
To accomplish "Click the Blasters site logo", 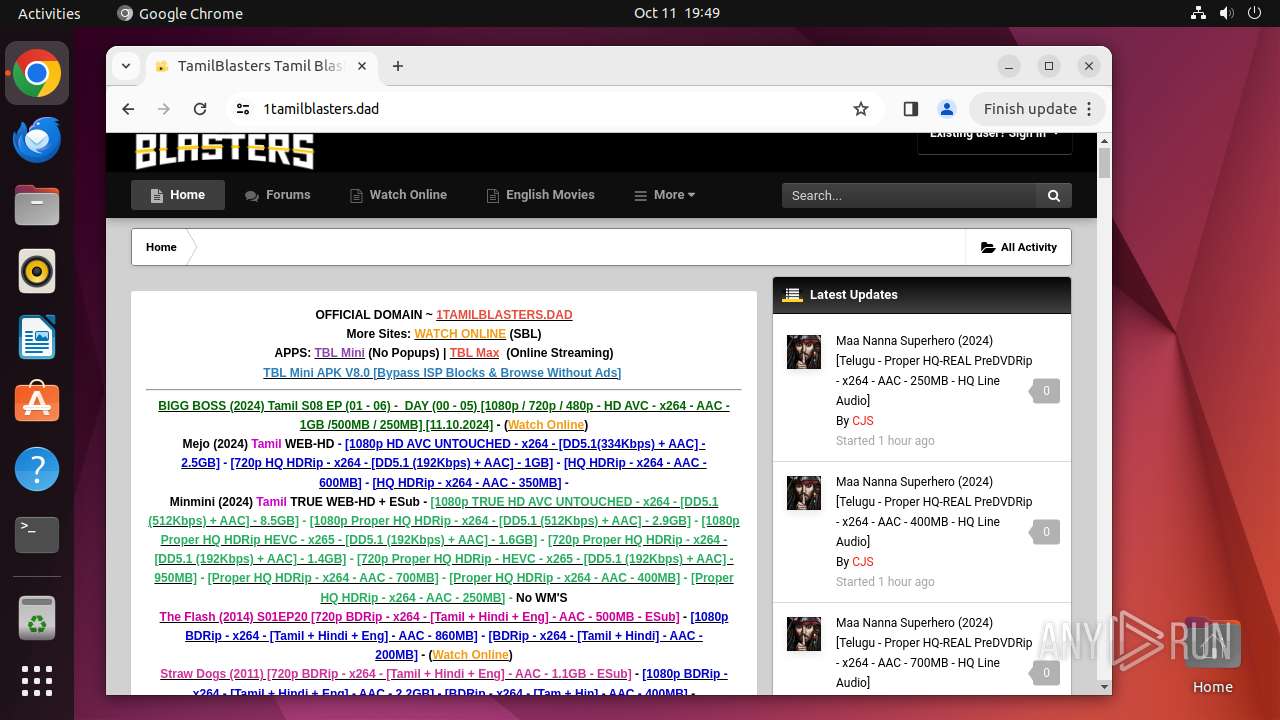I will 225,150.
